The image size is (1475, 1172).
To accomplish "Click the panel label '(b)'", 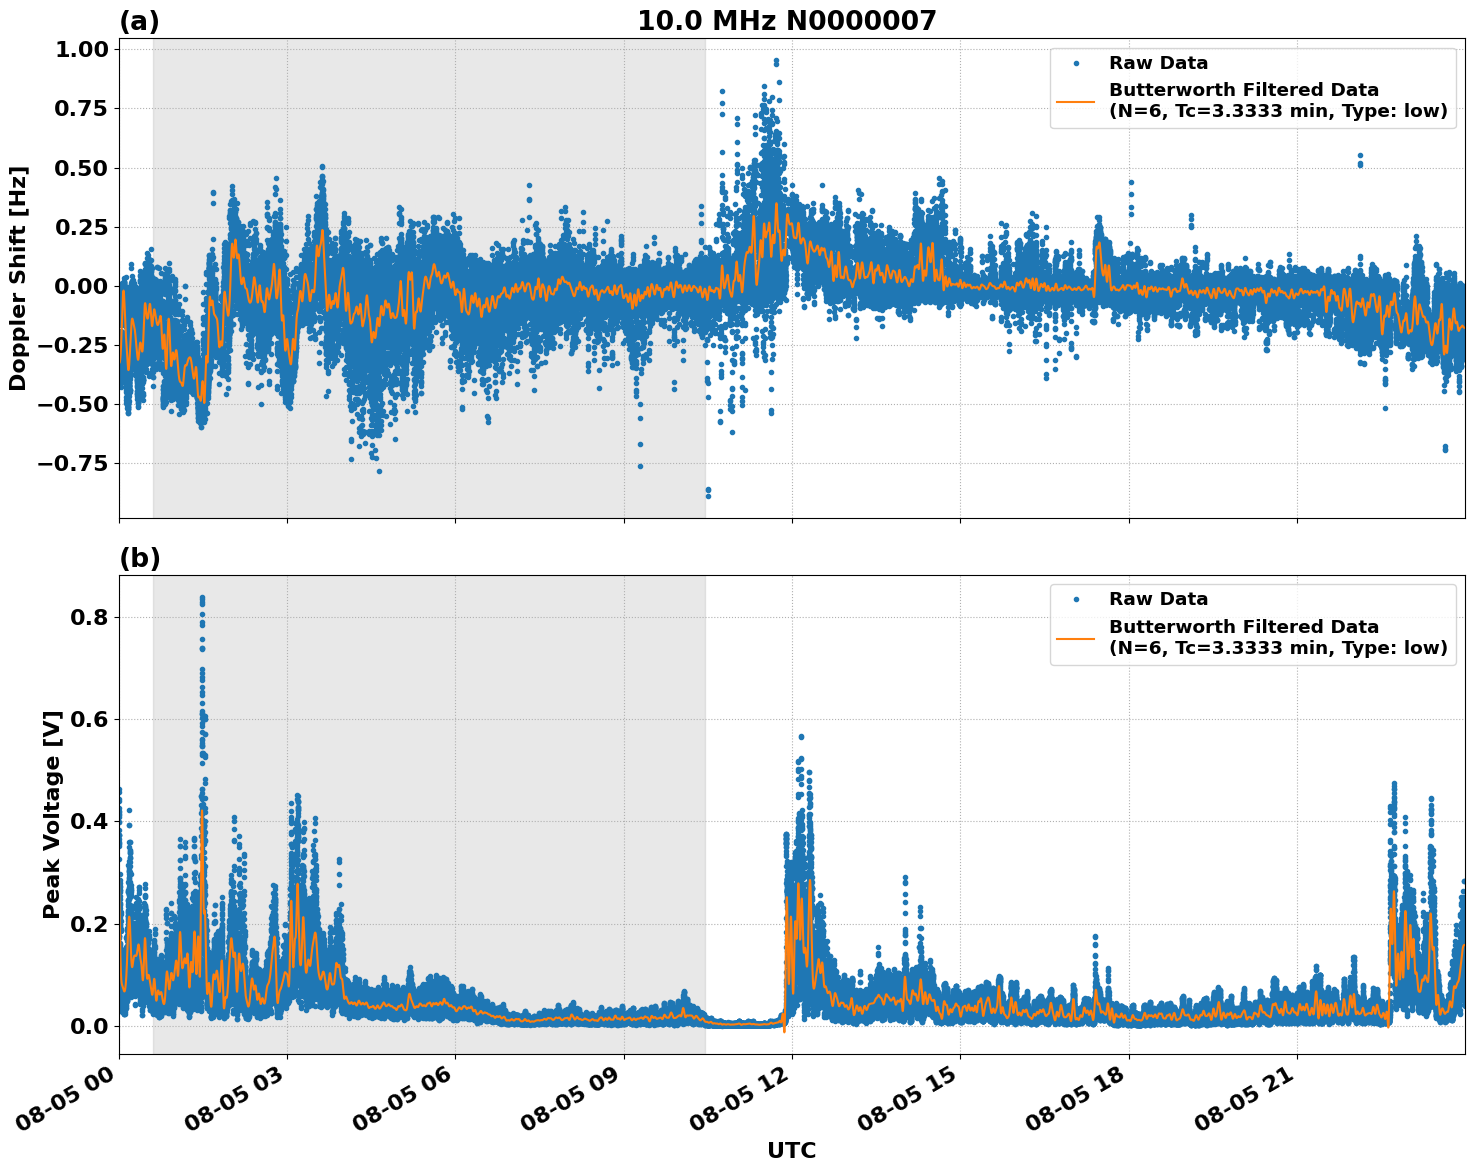I will point(140,556).
